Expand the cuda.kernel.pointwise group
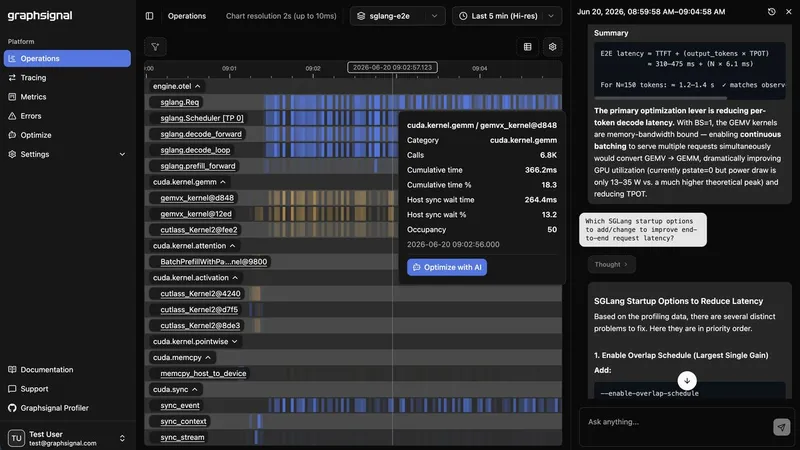Image resolution: width=800 pixels, height=450 pixels. (195, 341)
